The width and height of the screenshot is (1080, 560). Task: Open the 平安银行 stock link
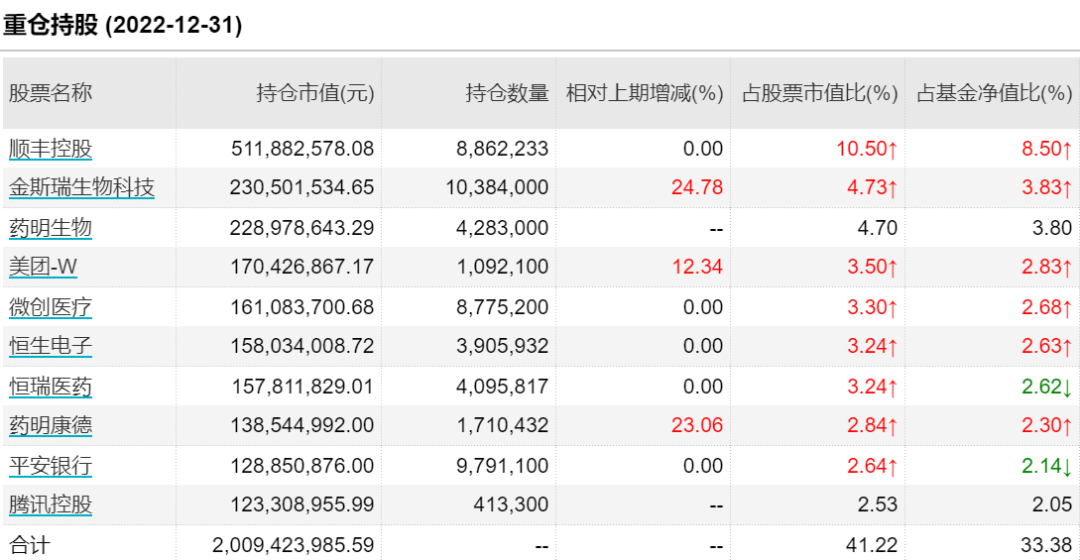tap(50, 465)
